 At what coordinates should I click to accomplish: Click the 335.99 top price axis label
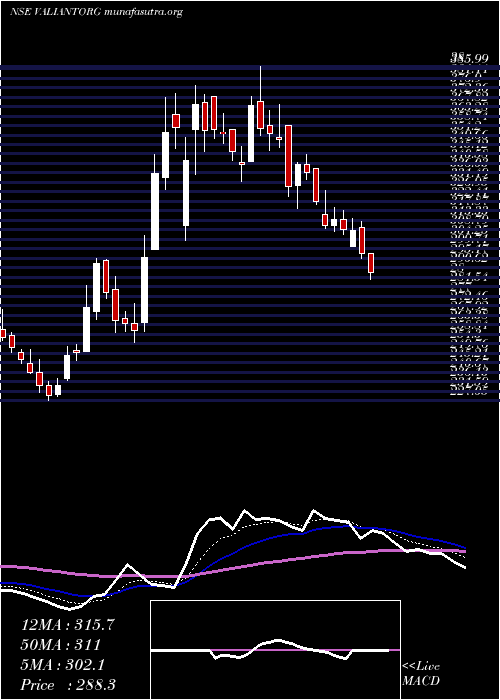468,58
